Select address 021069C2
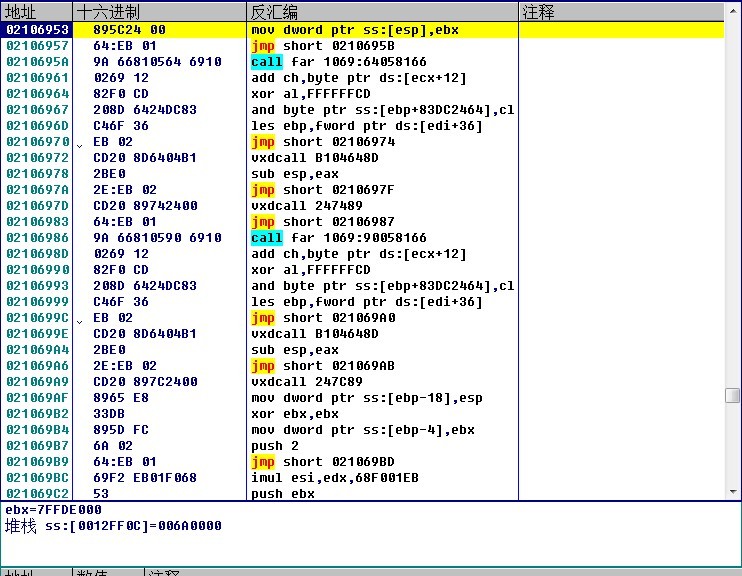 click(37, 494)
